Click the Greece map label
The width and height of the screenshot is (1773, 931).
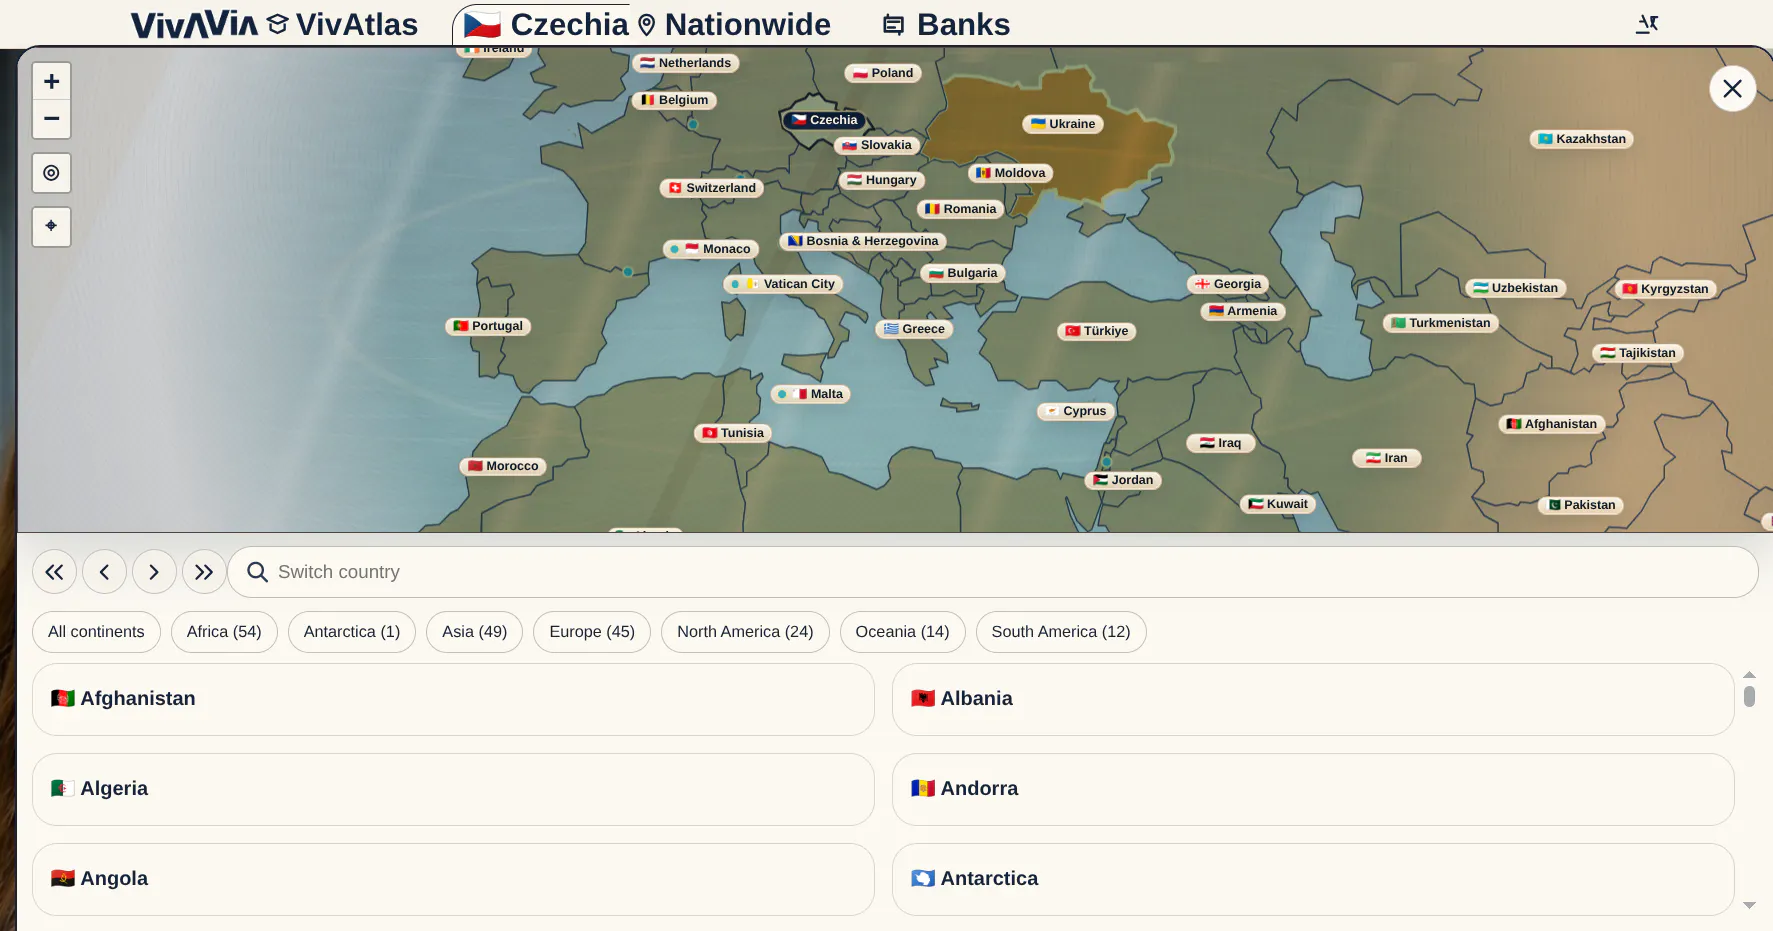[914, 329]
